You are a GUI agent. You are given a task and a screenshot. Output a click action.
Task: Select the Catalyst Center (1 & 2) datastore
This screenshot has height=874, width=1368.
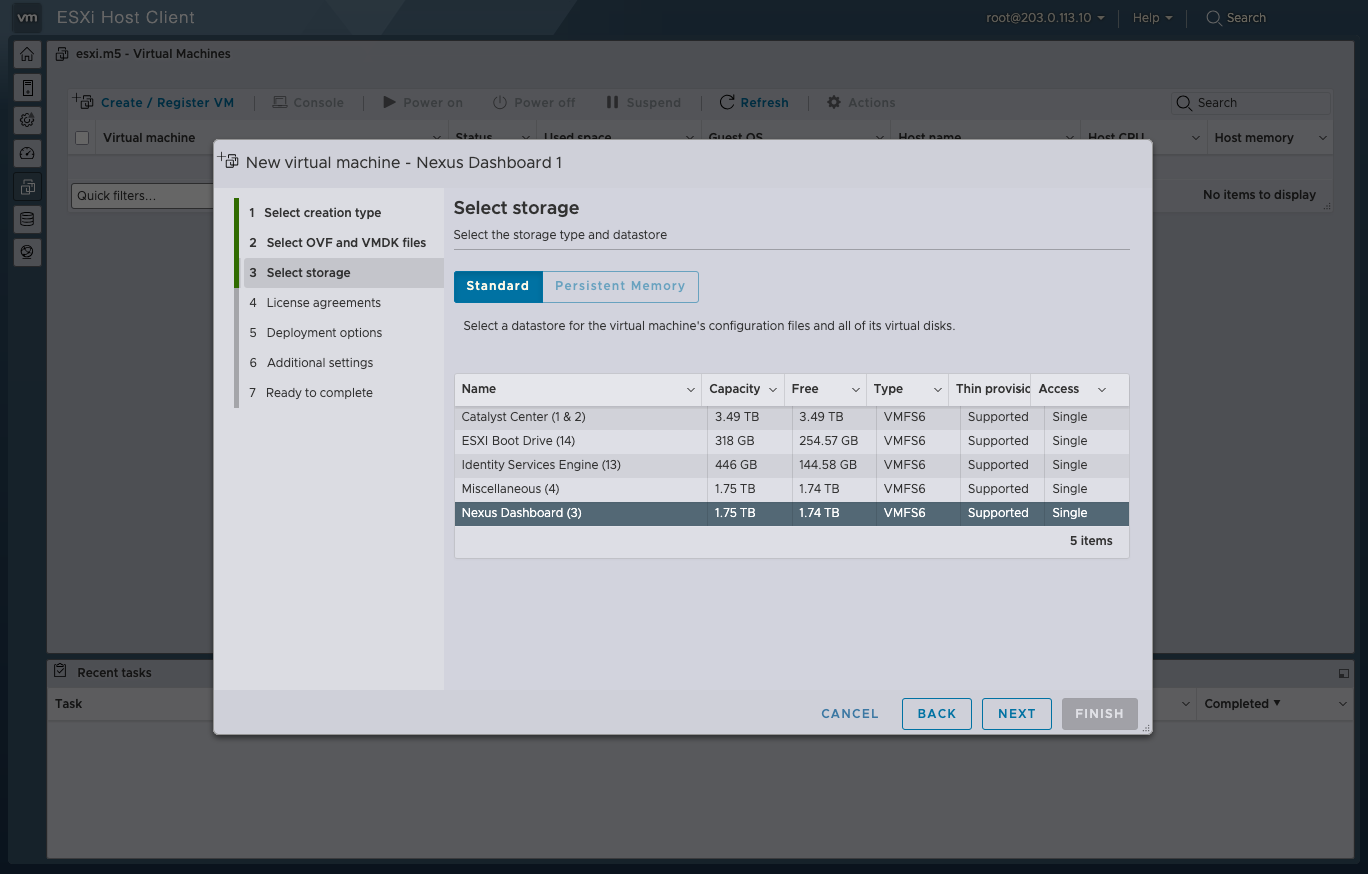pyautogui.click(x=791, y=417)
